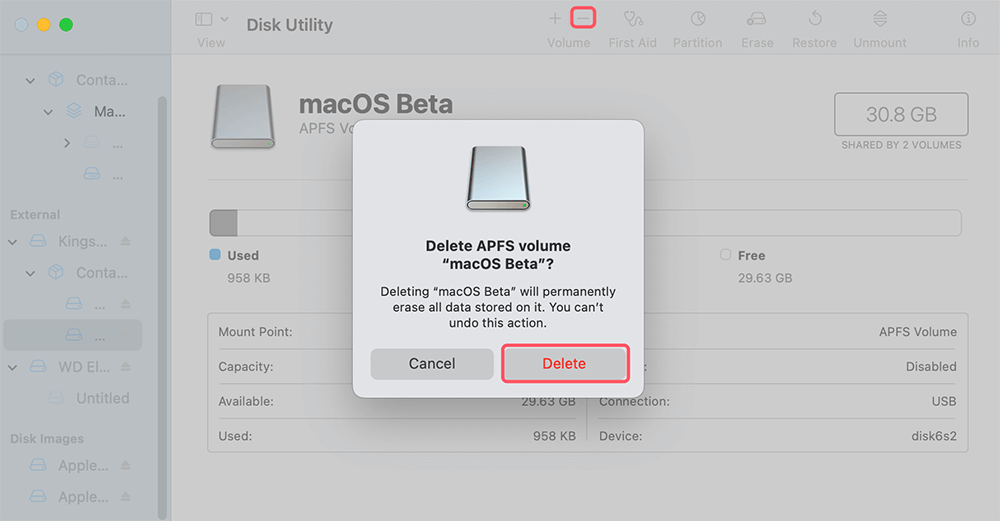
Task: Click the 958 KB value under Used legend
Action: pos(249,278)
